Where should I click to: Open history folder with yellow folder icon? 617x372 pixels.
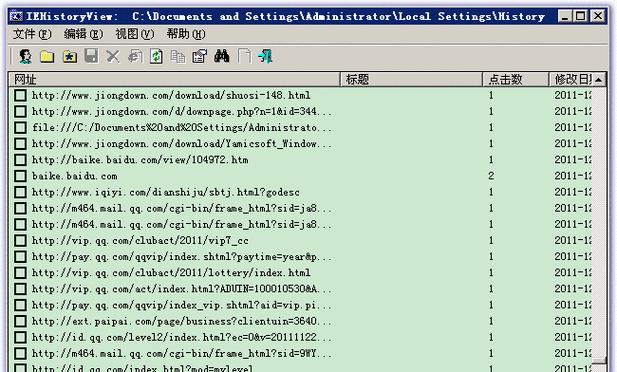pyautogui.click(x=47, y=57)
